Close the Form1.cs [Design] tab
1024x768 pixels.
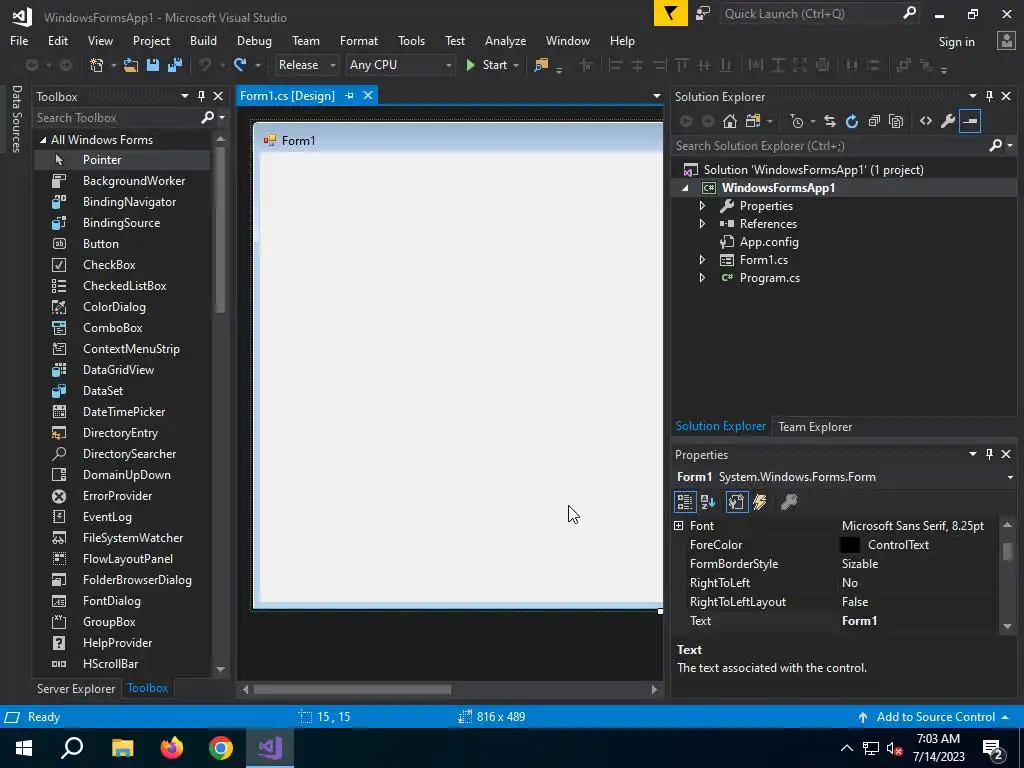(x=368, y=95)
